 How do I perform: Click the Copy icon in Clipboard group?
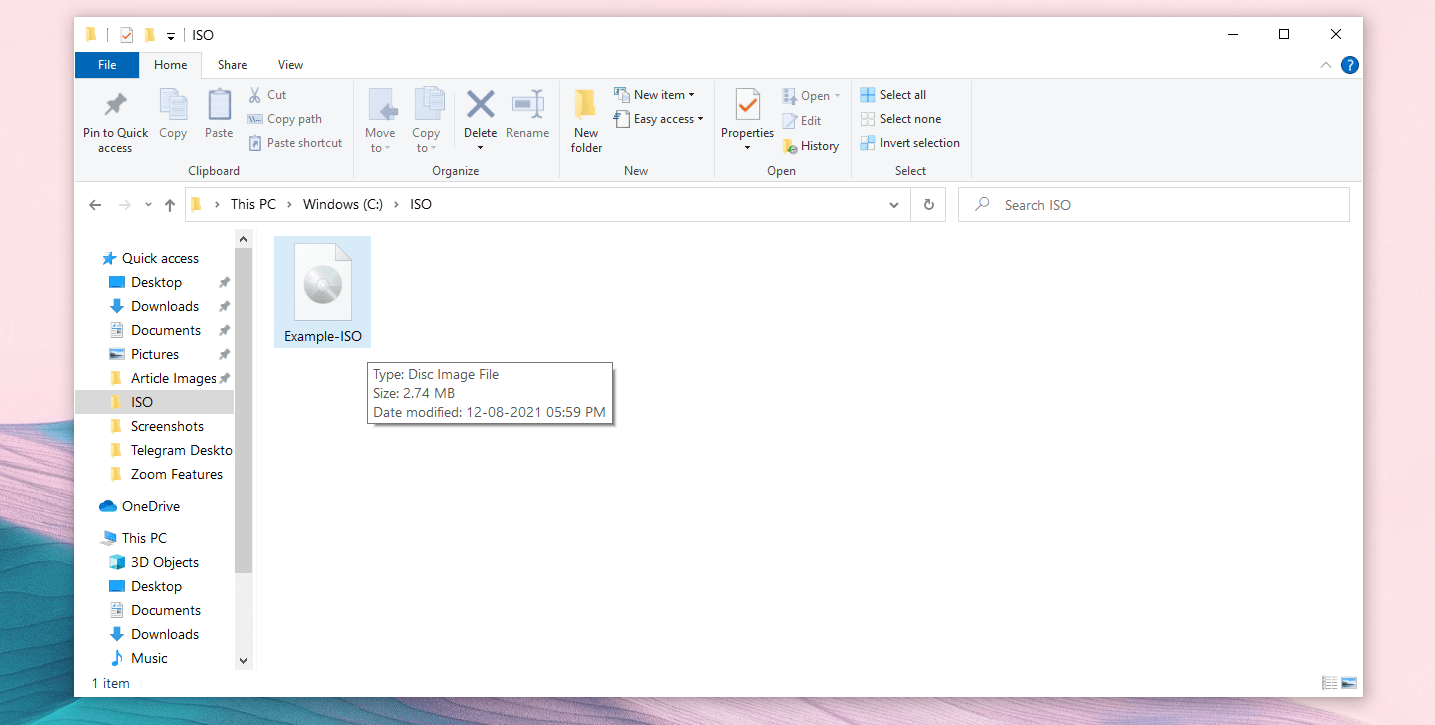(x=173, y=105)
